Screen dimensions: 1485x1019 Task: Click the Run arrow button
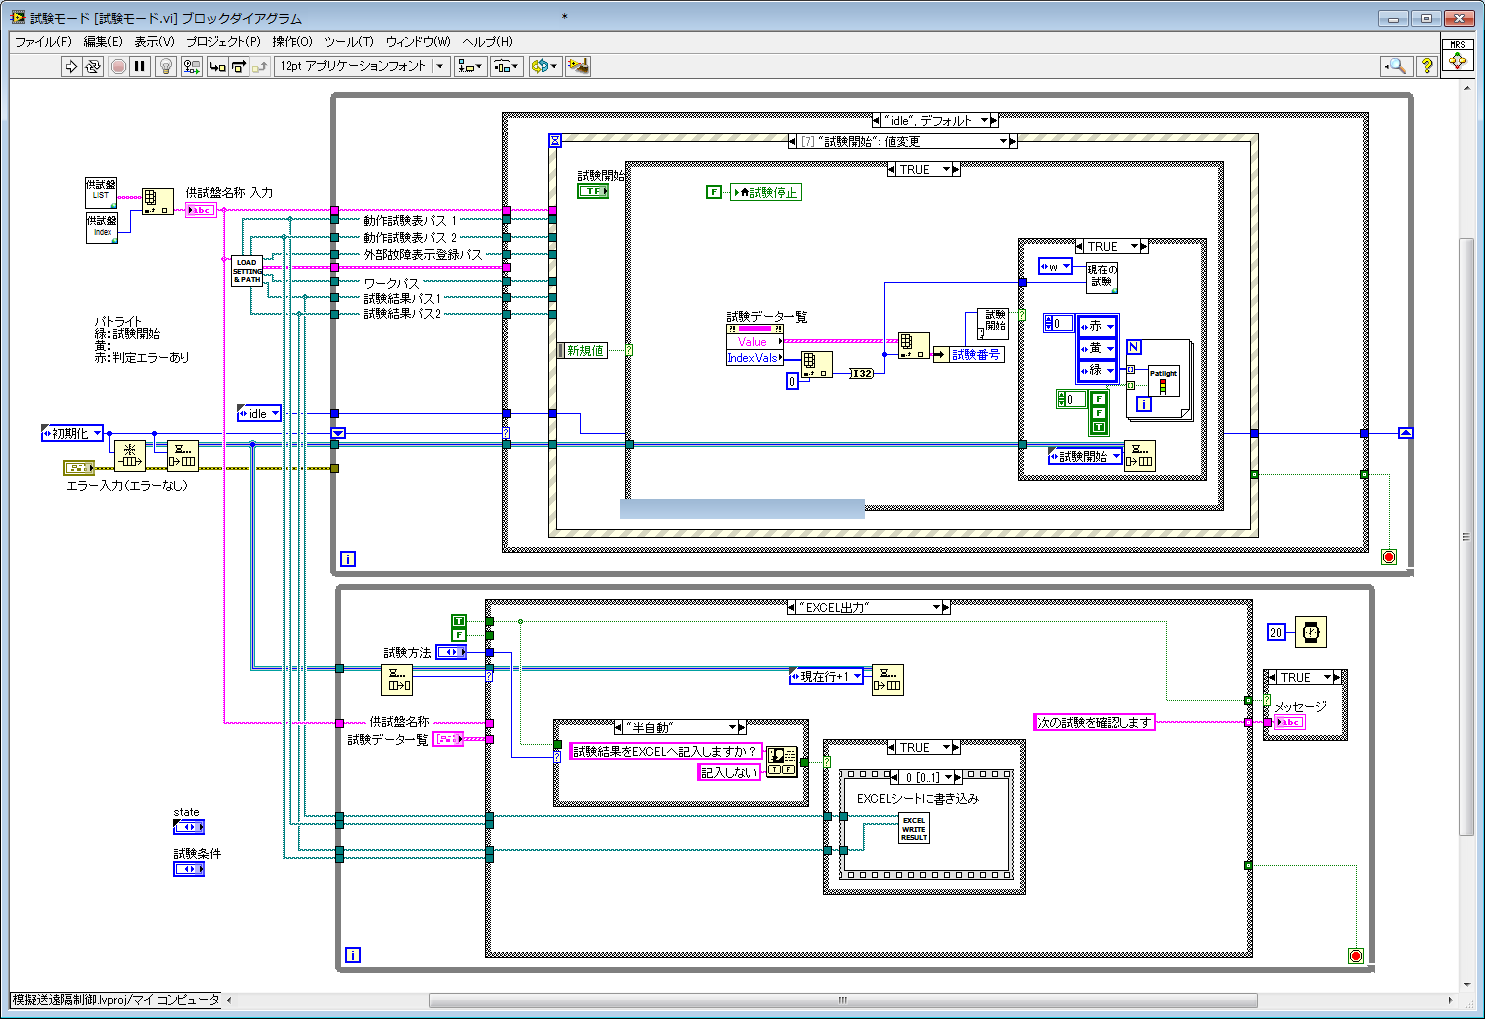coord(71,66)
